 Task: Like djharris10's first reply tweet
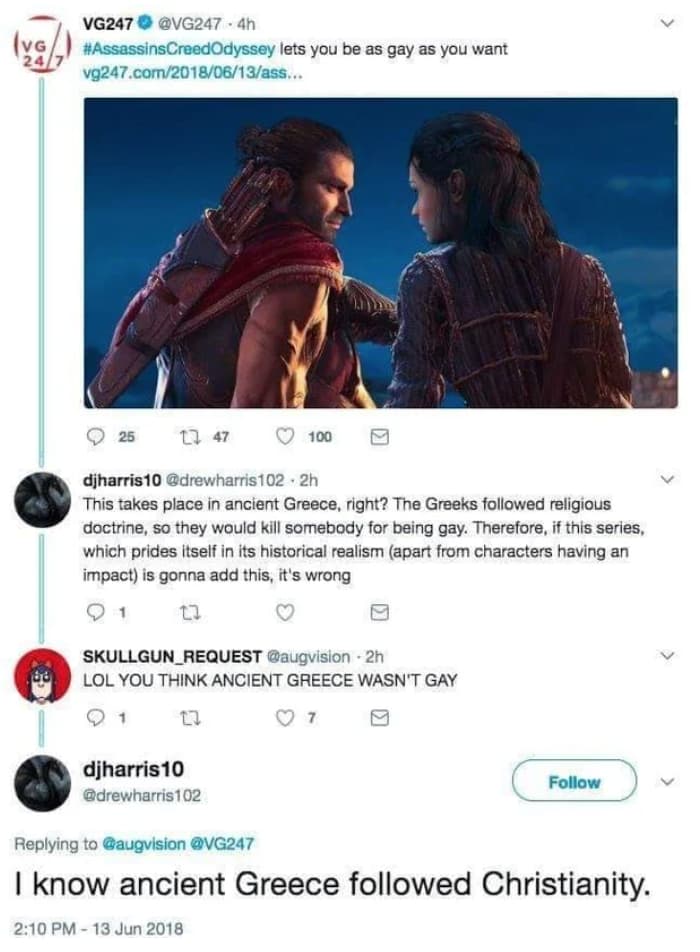pos(285,613)
